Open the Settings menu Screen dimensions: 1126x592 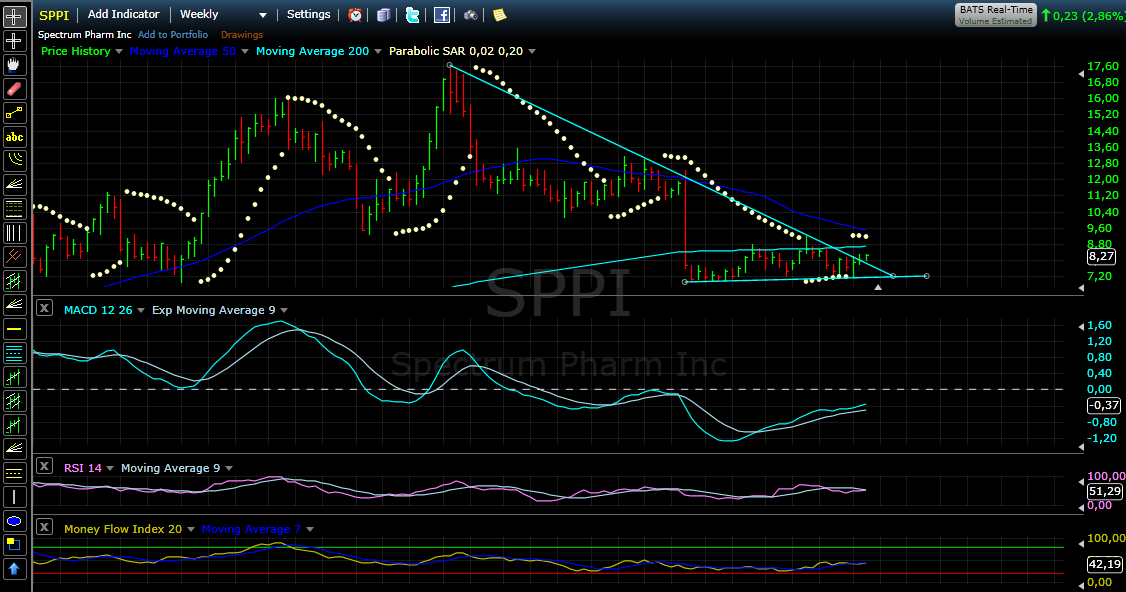(309, 14)
